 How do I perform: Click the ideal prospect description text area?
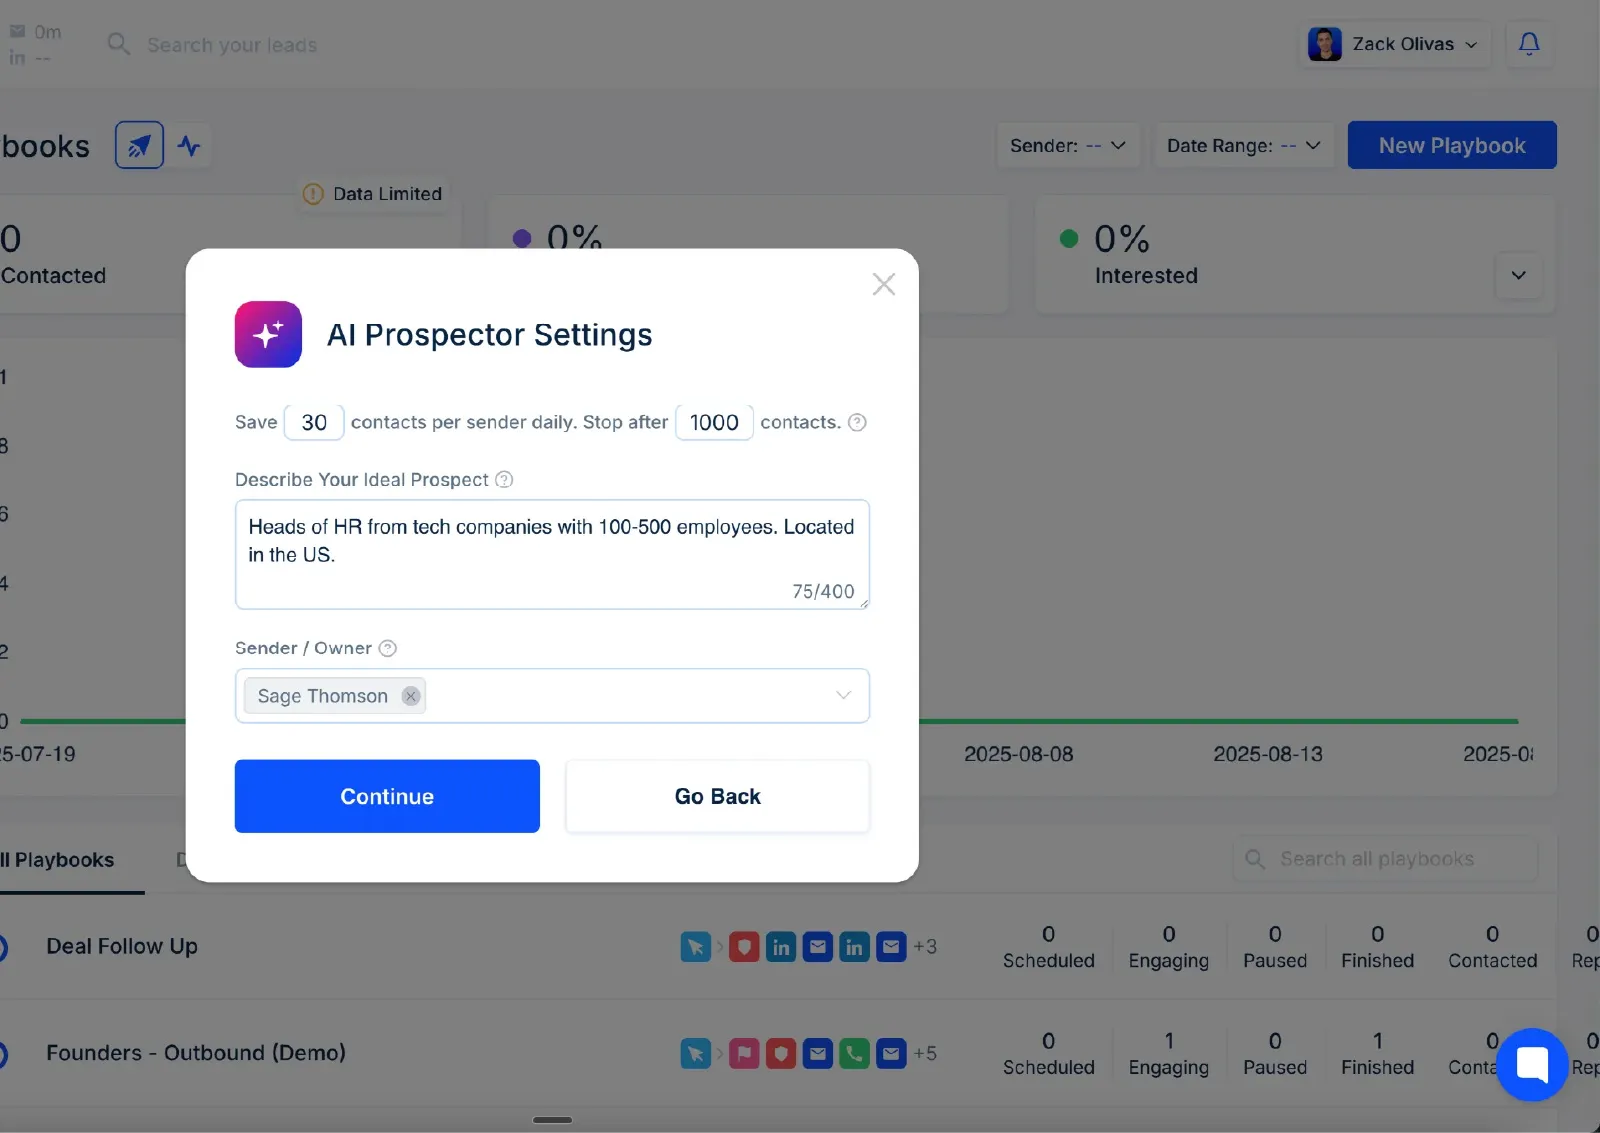pos(552,554)
